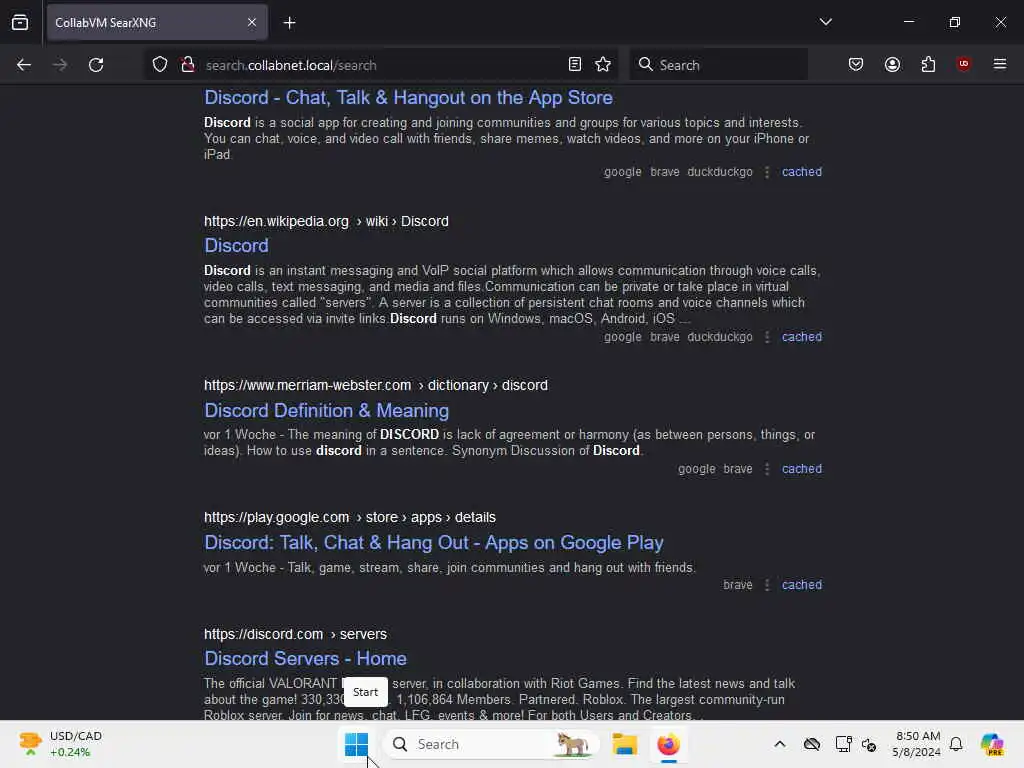Open Wikipedia Discord result title
1024x768 pixels.
[x=236, y=246]
